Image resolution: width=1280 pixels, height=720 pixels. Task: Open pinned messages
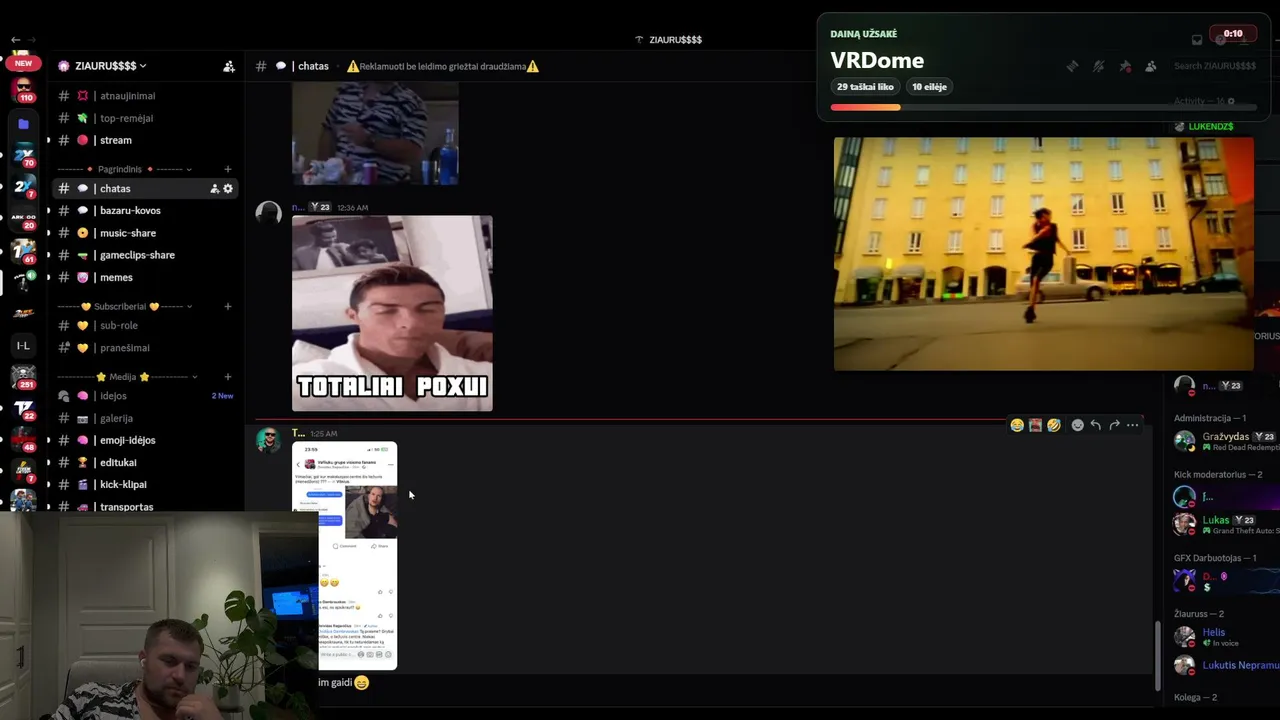click(x=1125, y=66)
